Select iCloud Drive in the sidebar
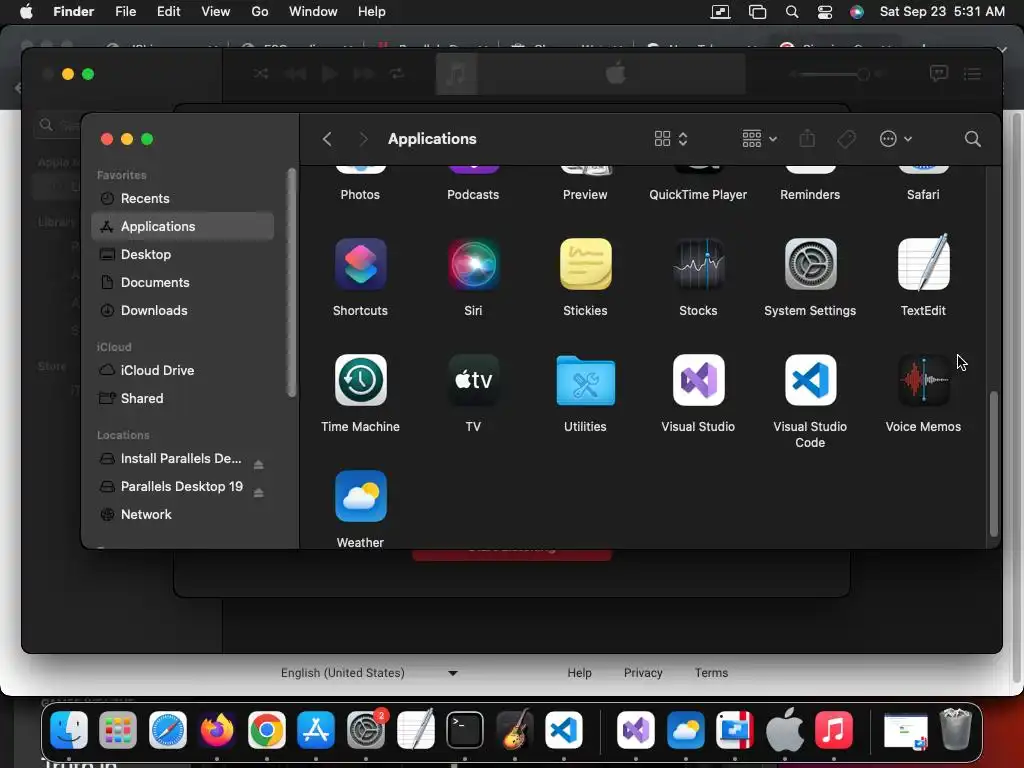The width and height of the screenshot is (1024, 768). [183, 370]
